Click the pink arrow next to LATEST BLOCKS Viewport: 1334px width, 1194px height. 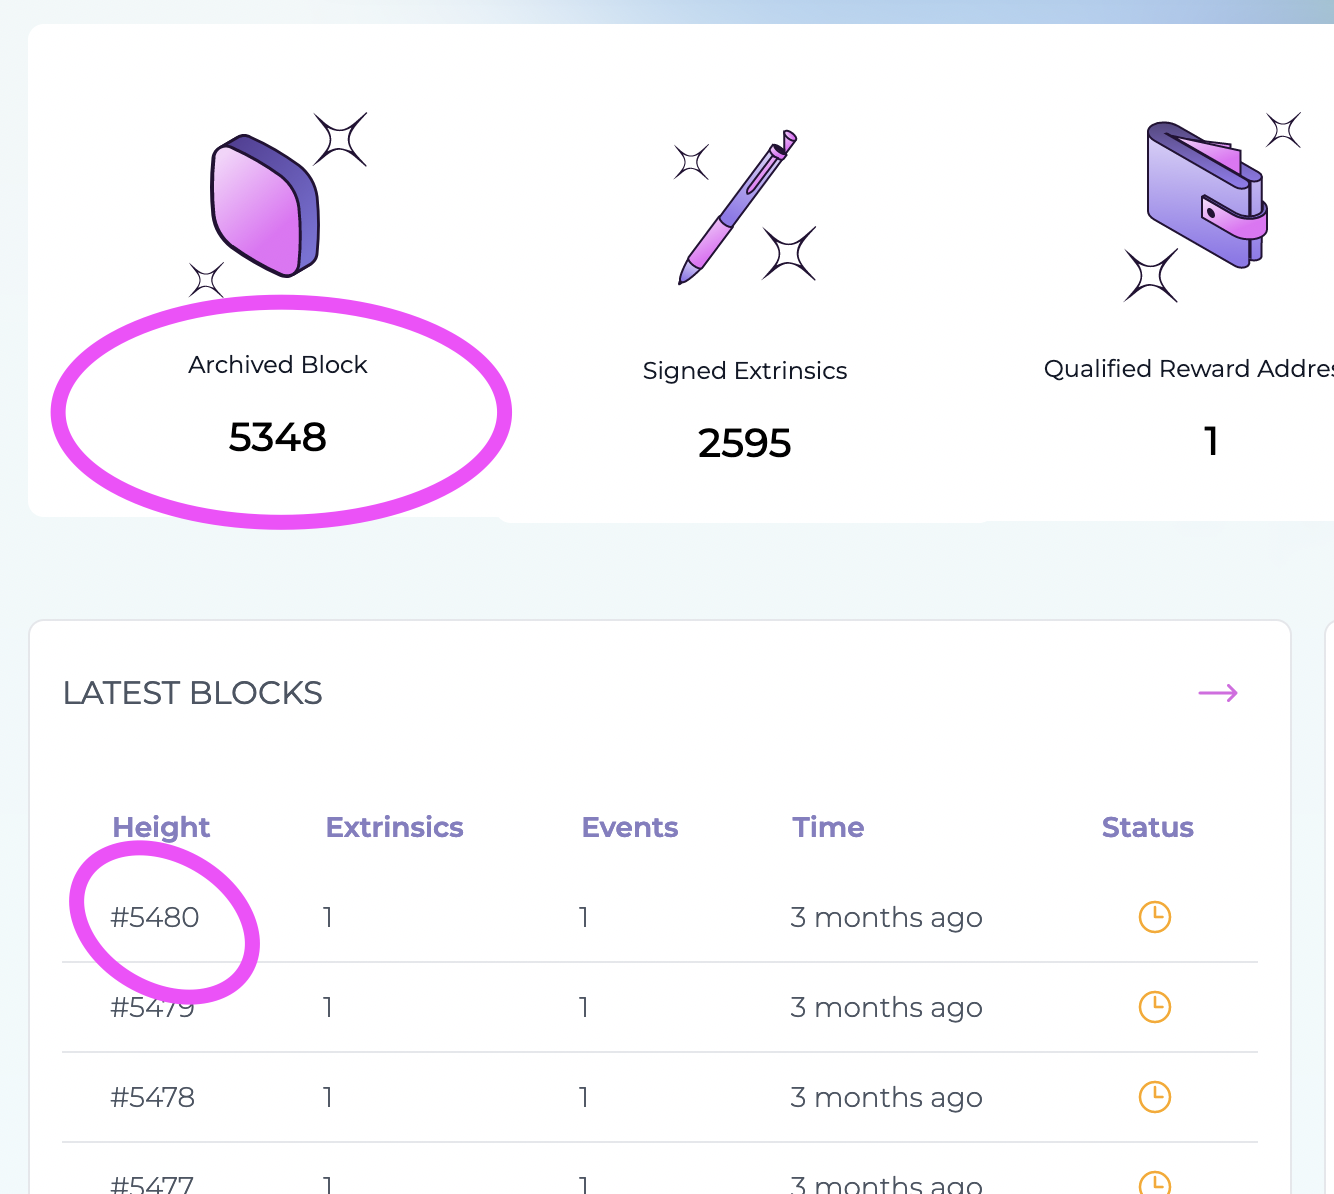tap(1218, 692)
